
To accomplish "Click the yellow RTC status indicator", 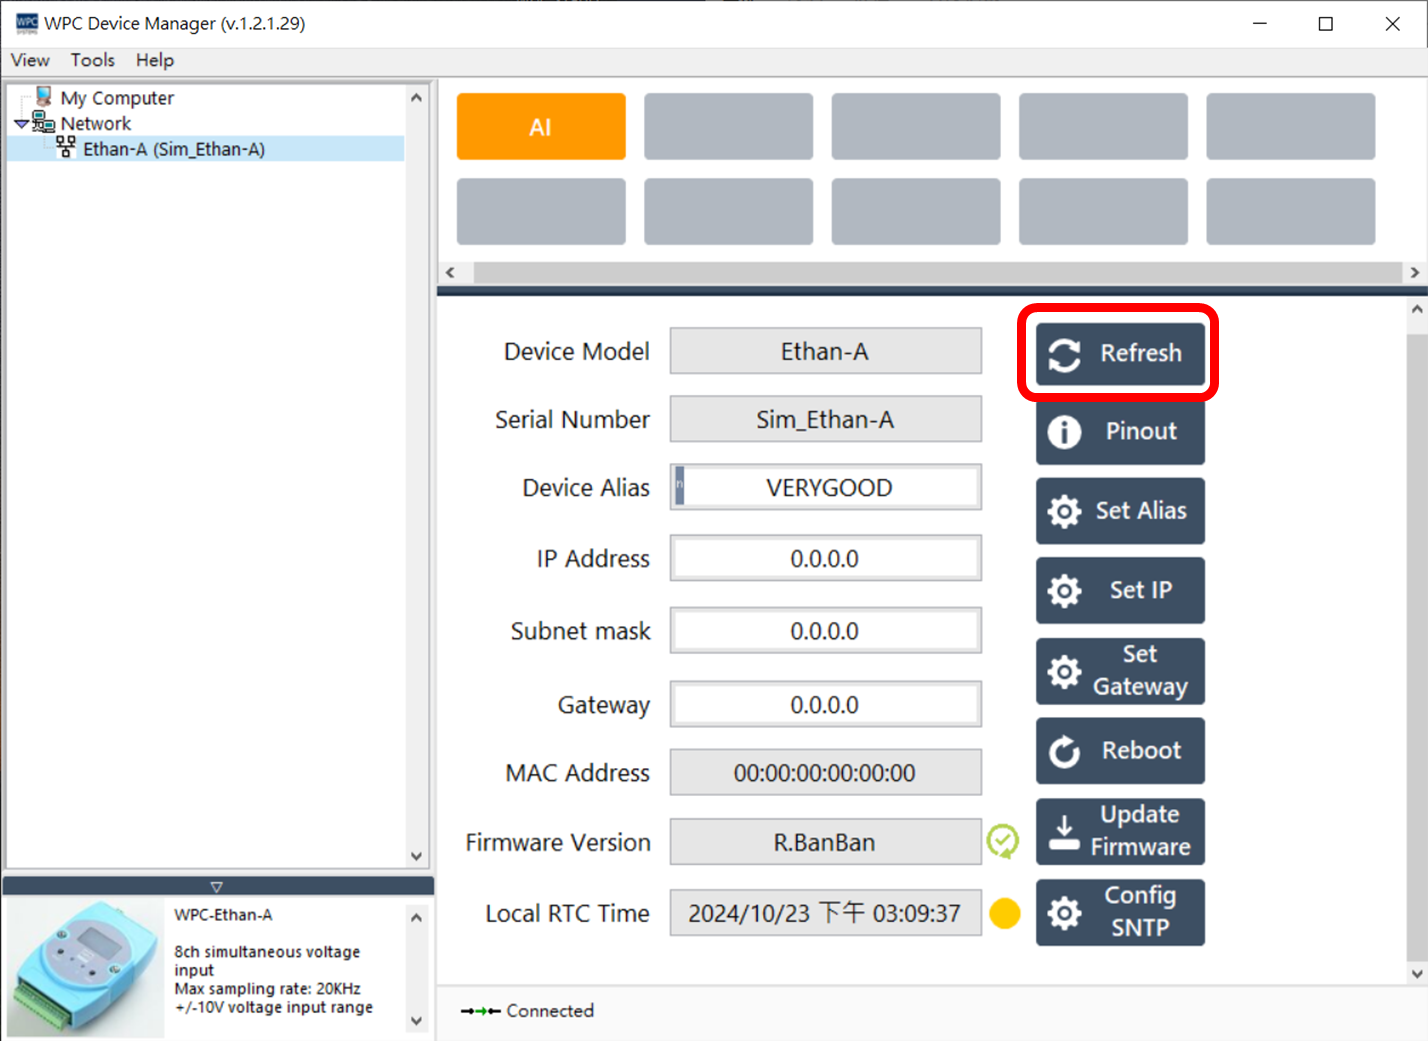I will tap(1004, 913).
